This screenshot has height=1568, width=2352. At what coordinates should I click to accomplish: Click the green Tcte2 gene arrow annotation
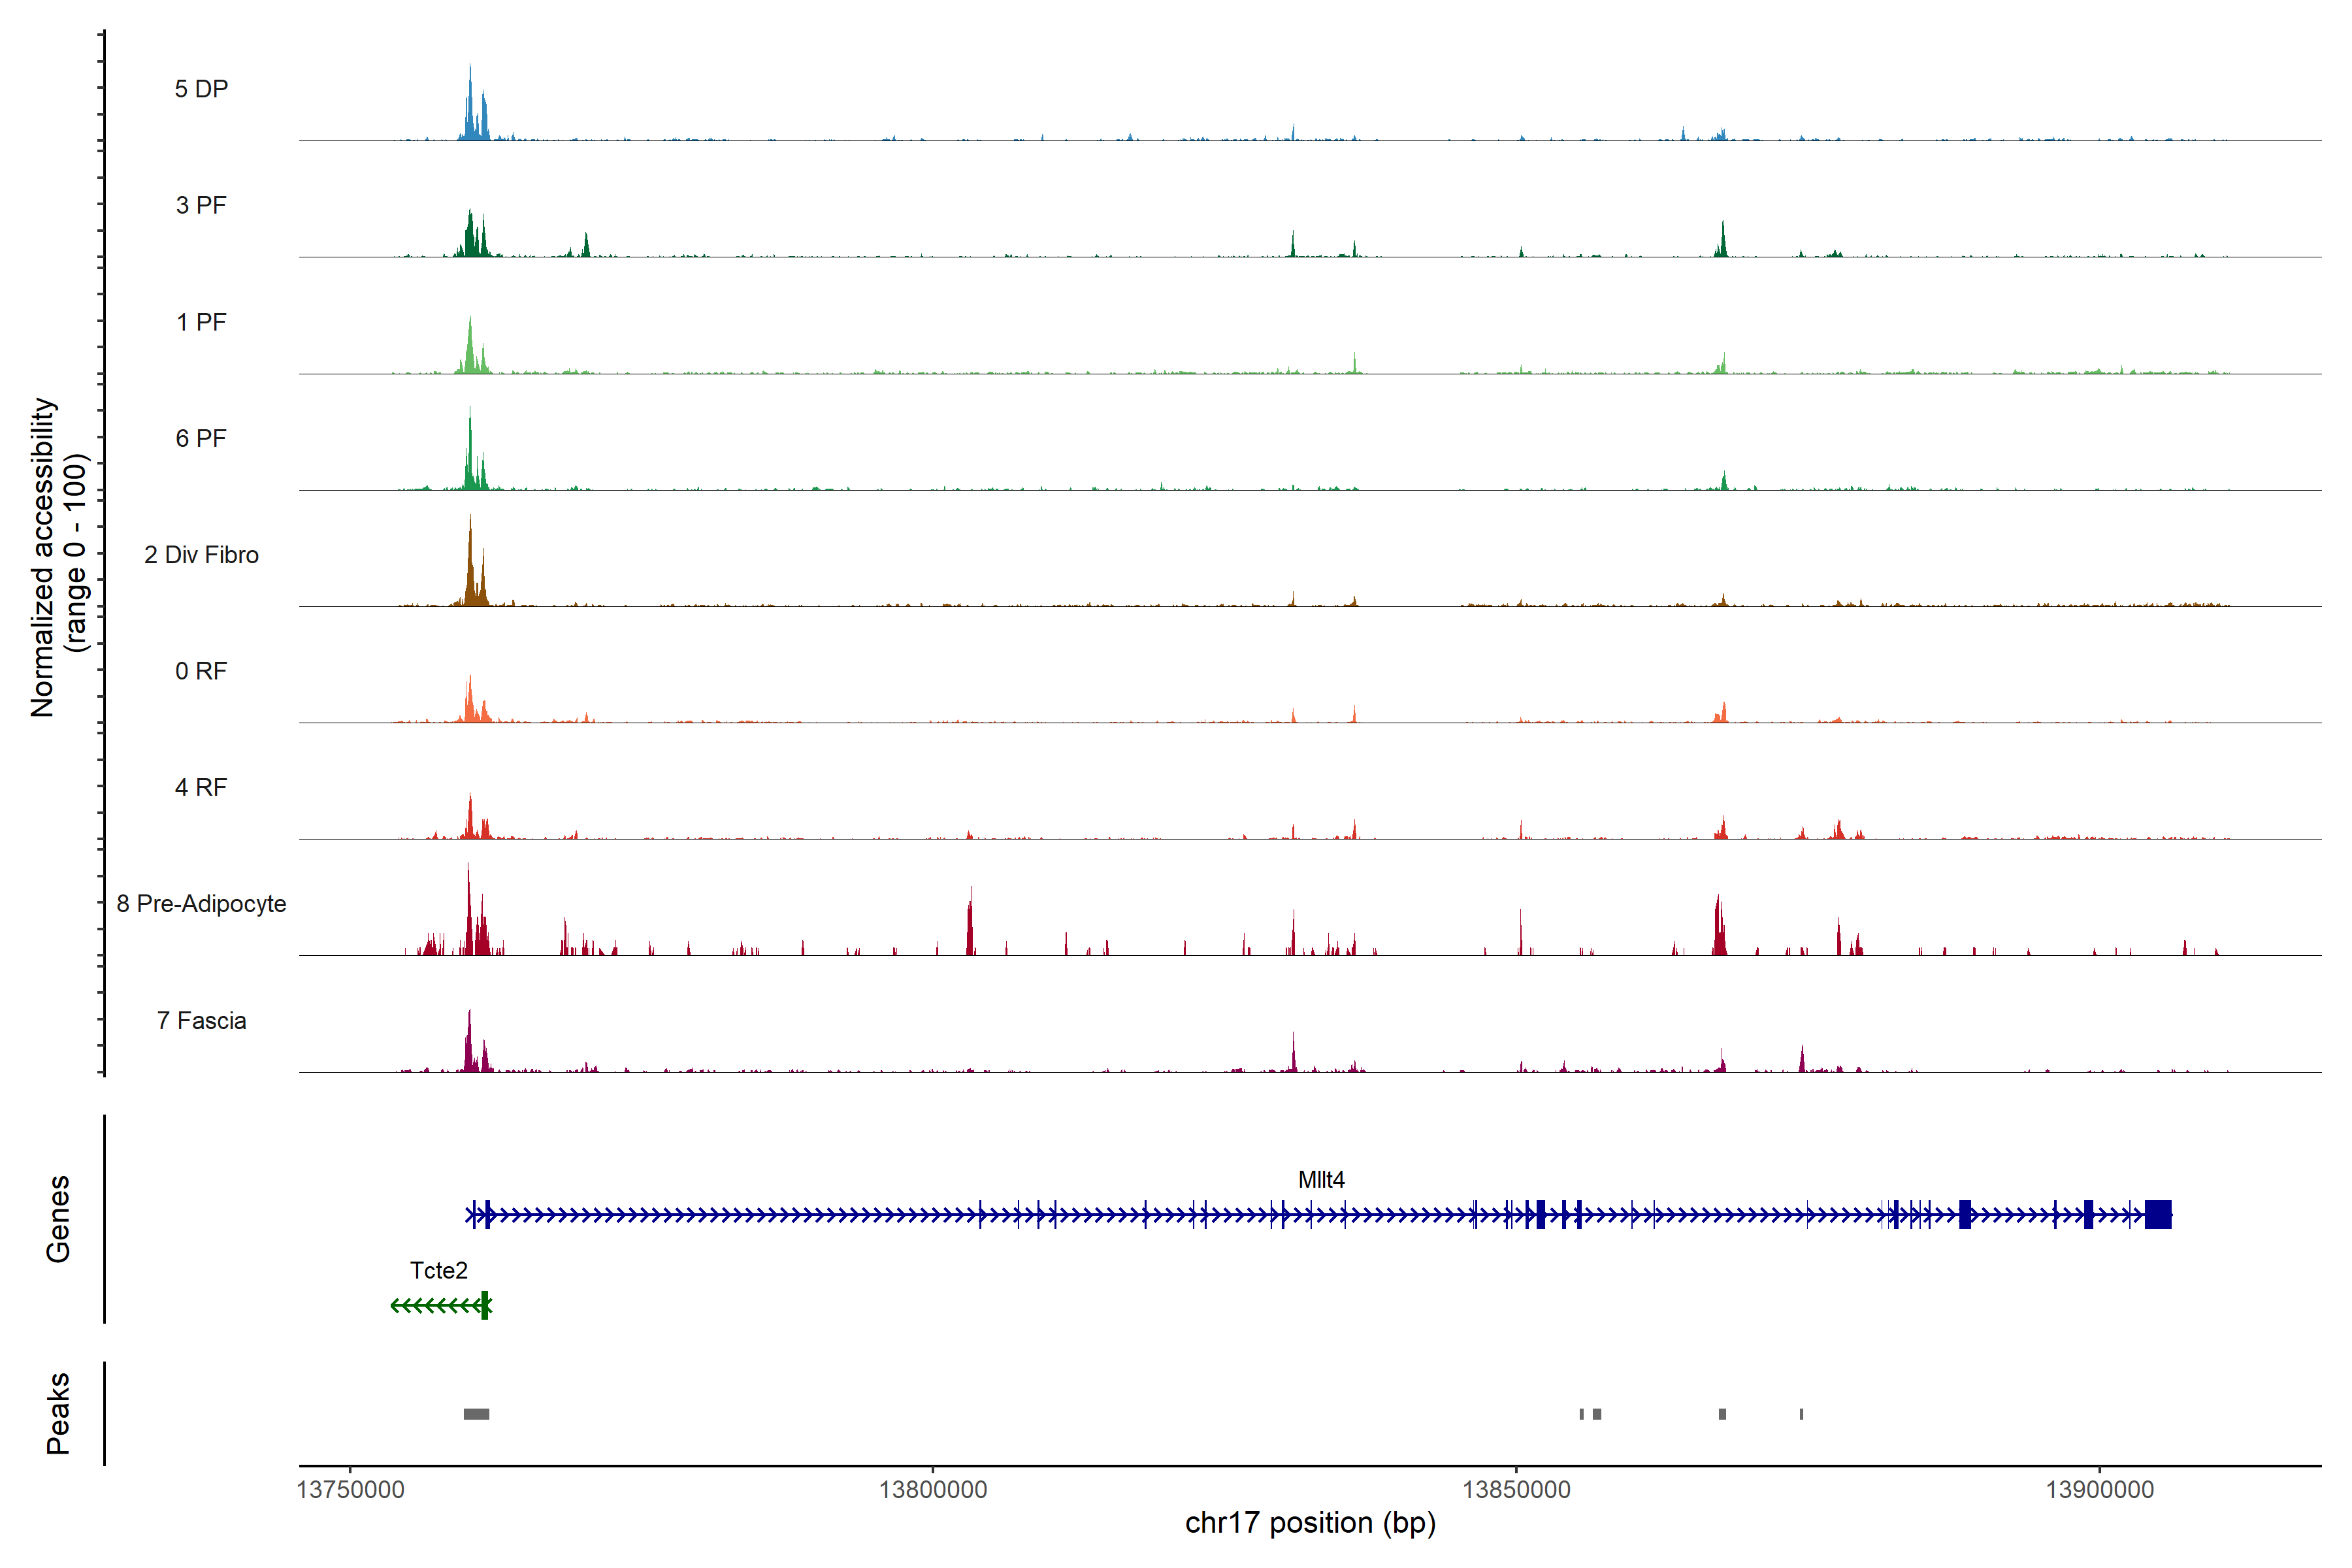coord(440,1306)
